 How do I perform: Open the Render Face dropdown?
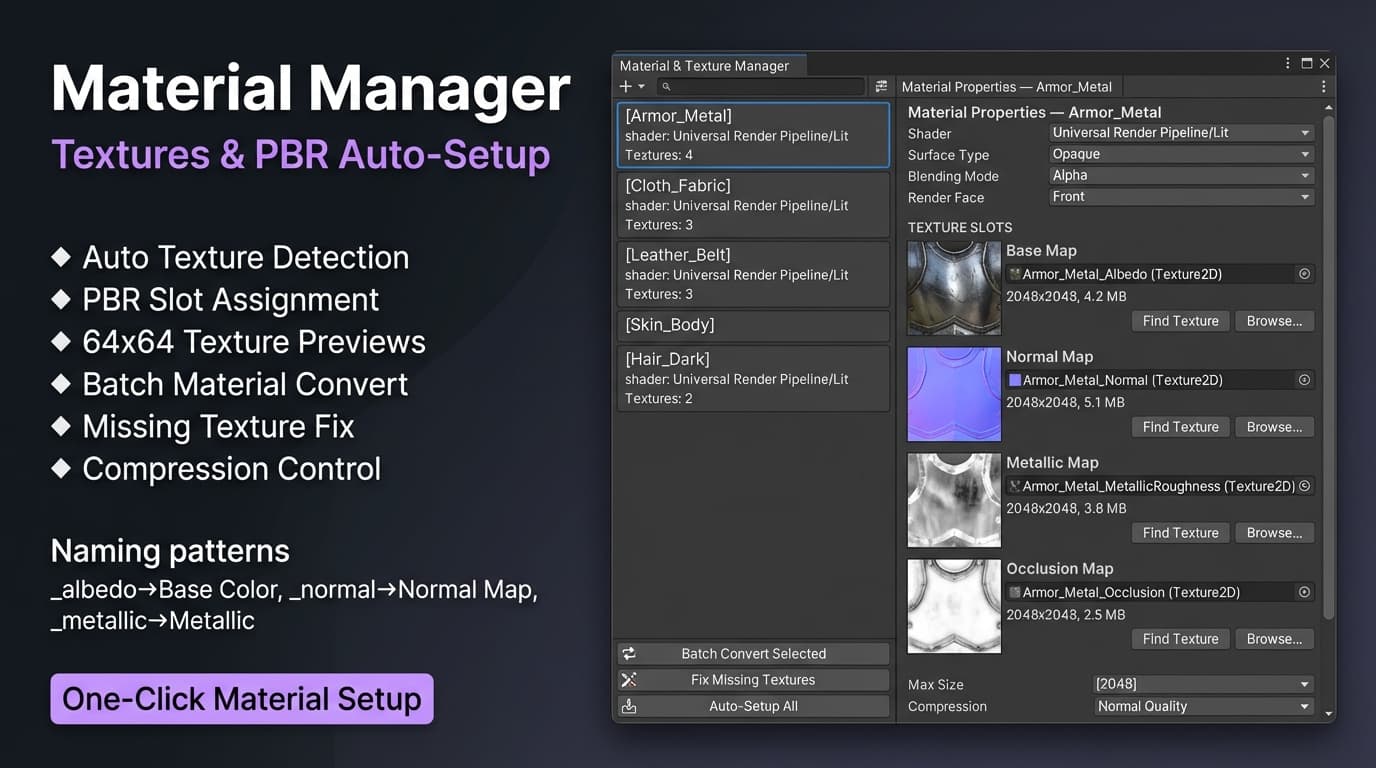click(1180, 196)
